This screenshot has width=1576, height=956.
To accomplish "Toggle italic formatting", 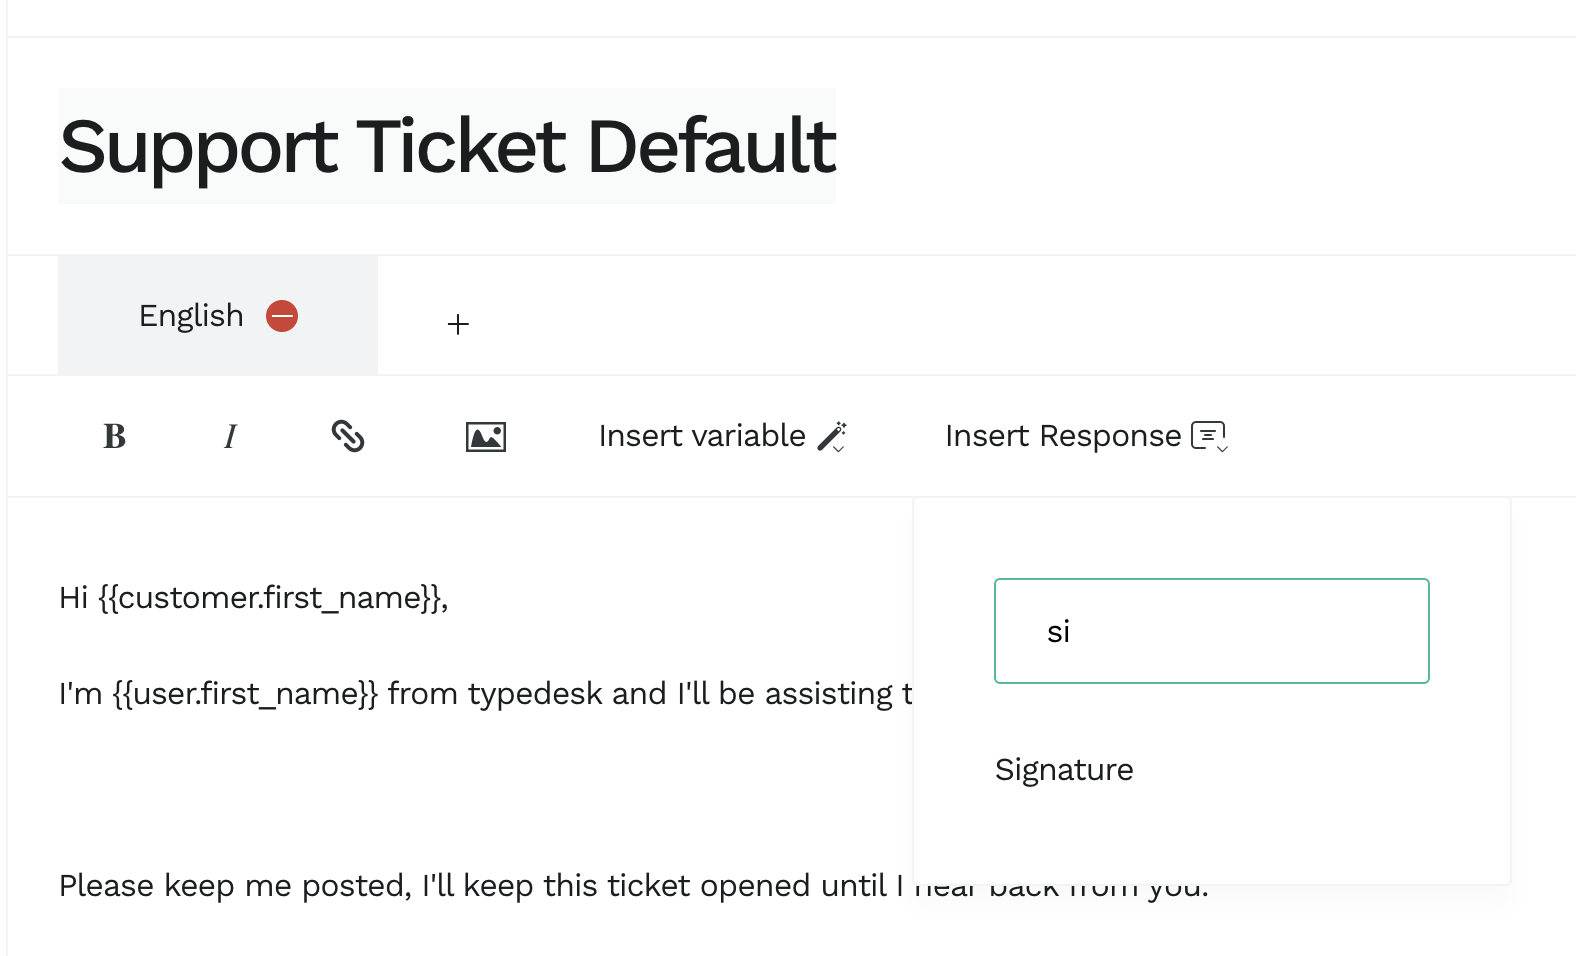I will click(231, 436).
